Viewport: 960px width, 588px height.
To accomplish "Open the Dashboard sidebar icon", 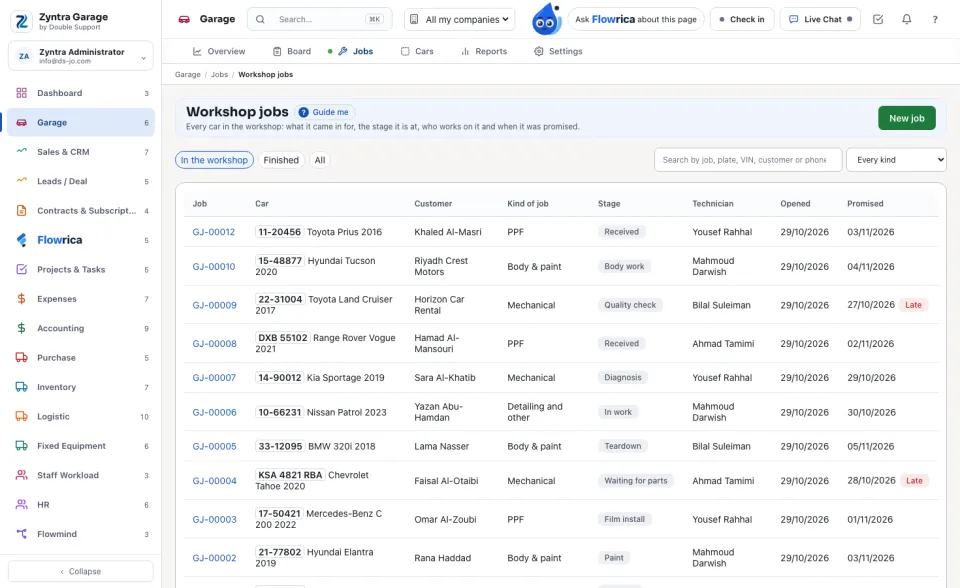I will pos(21,93).
